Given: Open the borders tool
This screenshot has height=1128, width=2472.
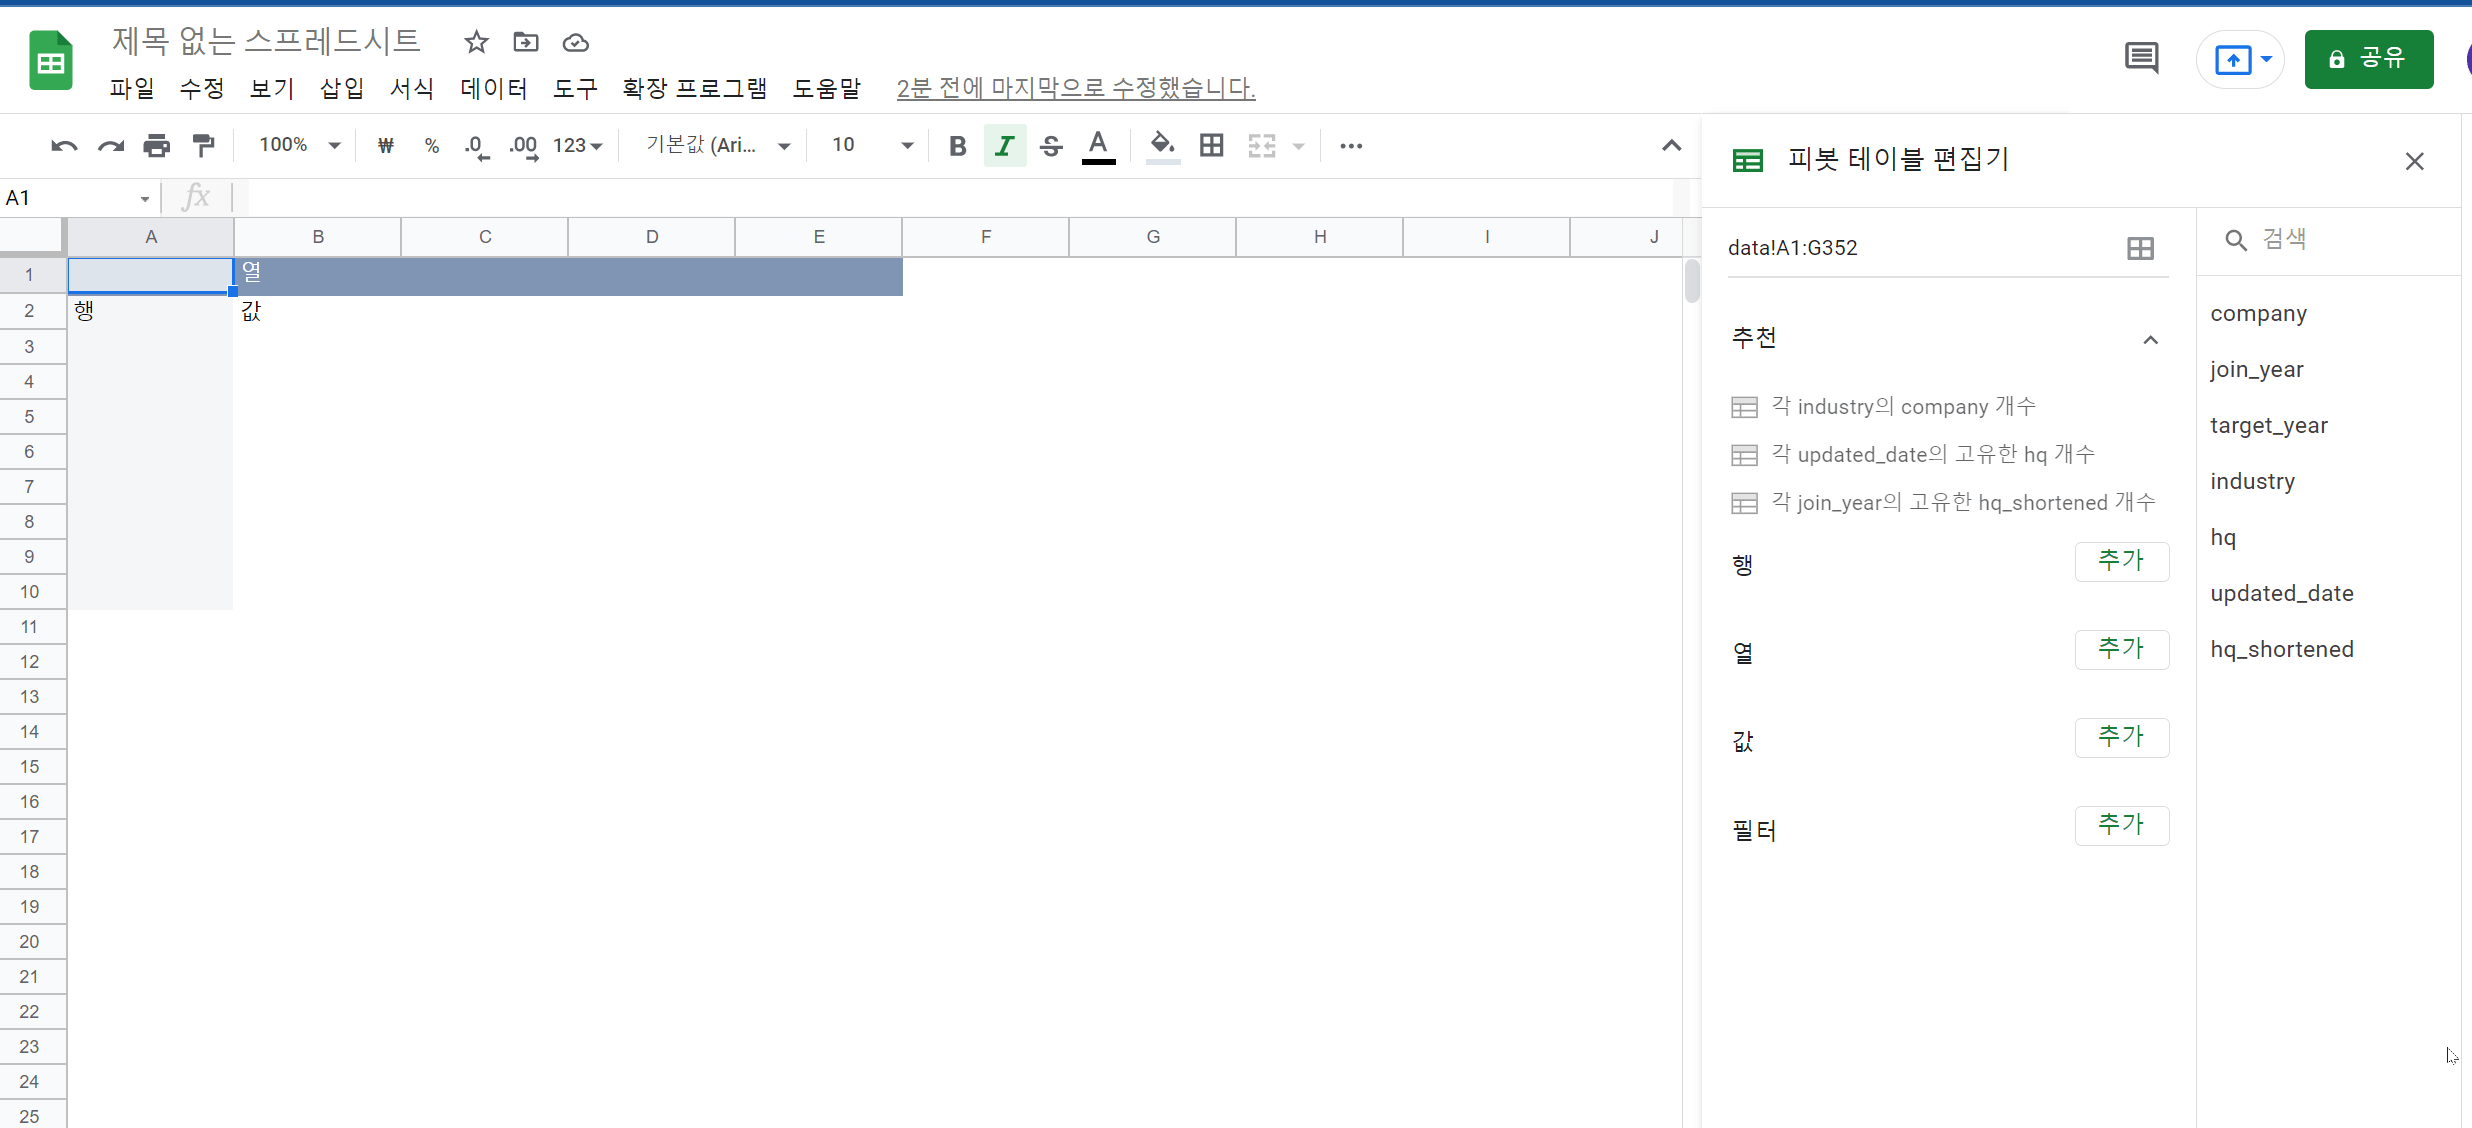Looking at the screenshot, I should (x=1212, y=146).
